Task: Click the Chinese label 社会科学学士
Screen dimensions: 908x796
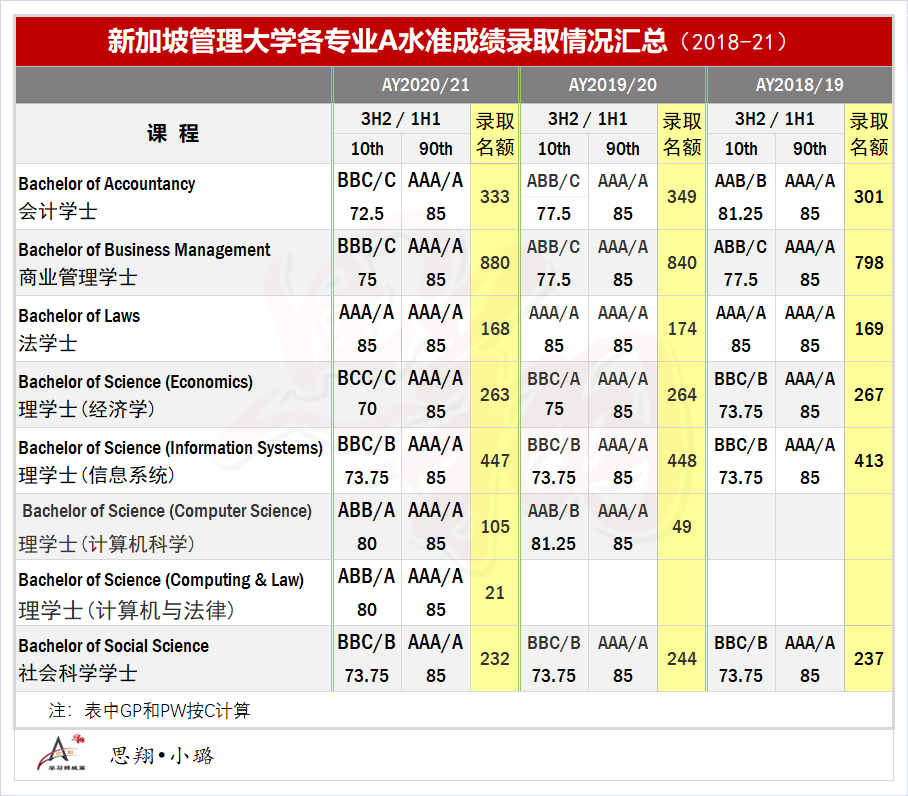Action: [x=78, y=673]
